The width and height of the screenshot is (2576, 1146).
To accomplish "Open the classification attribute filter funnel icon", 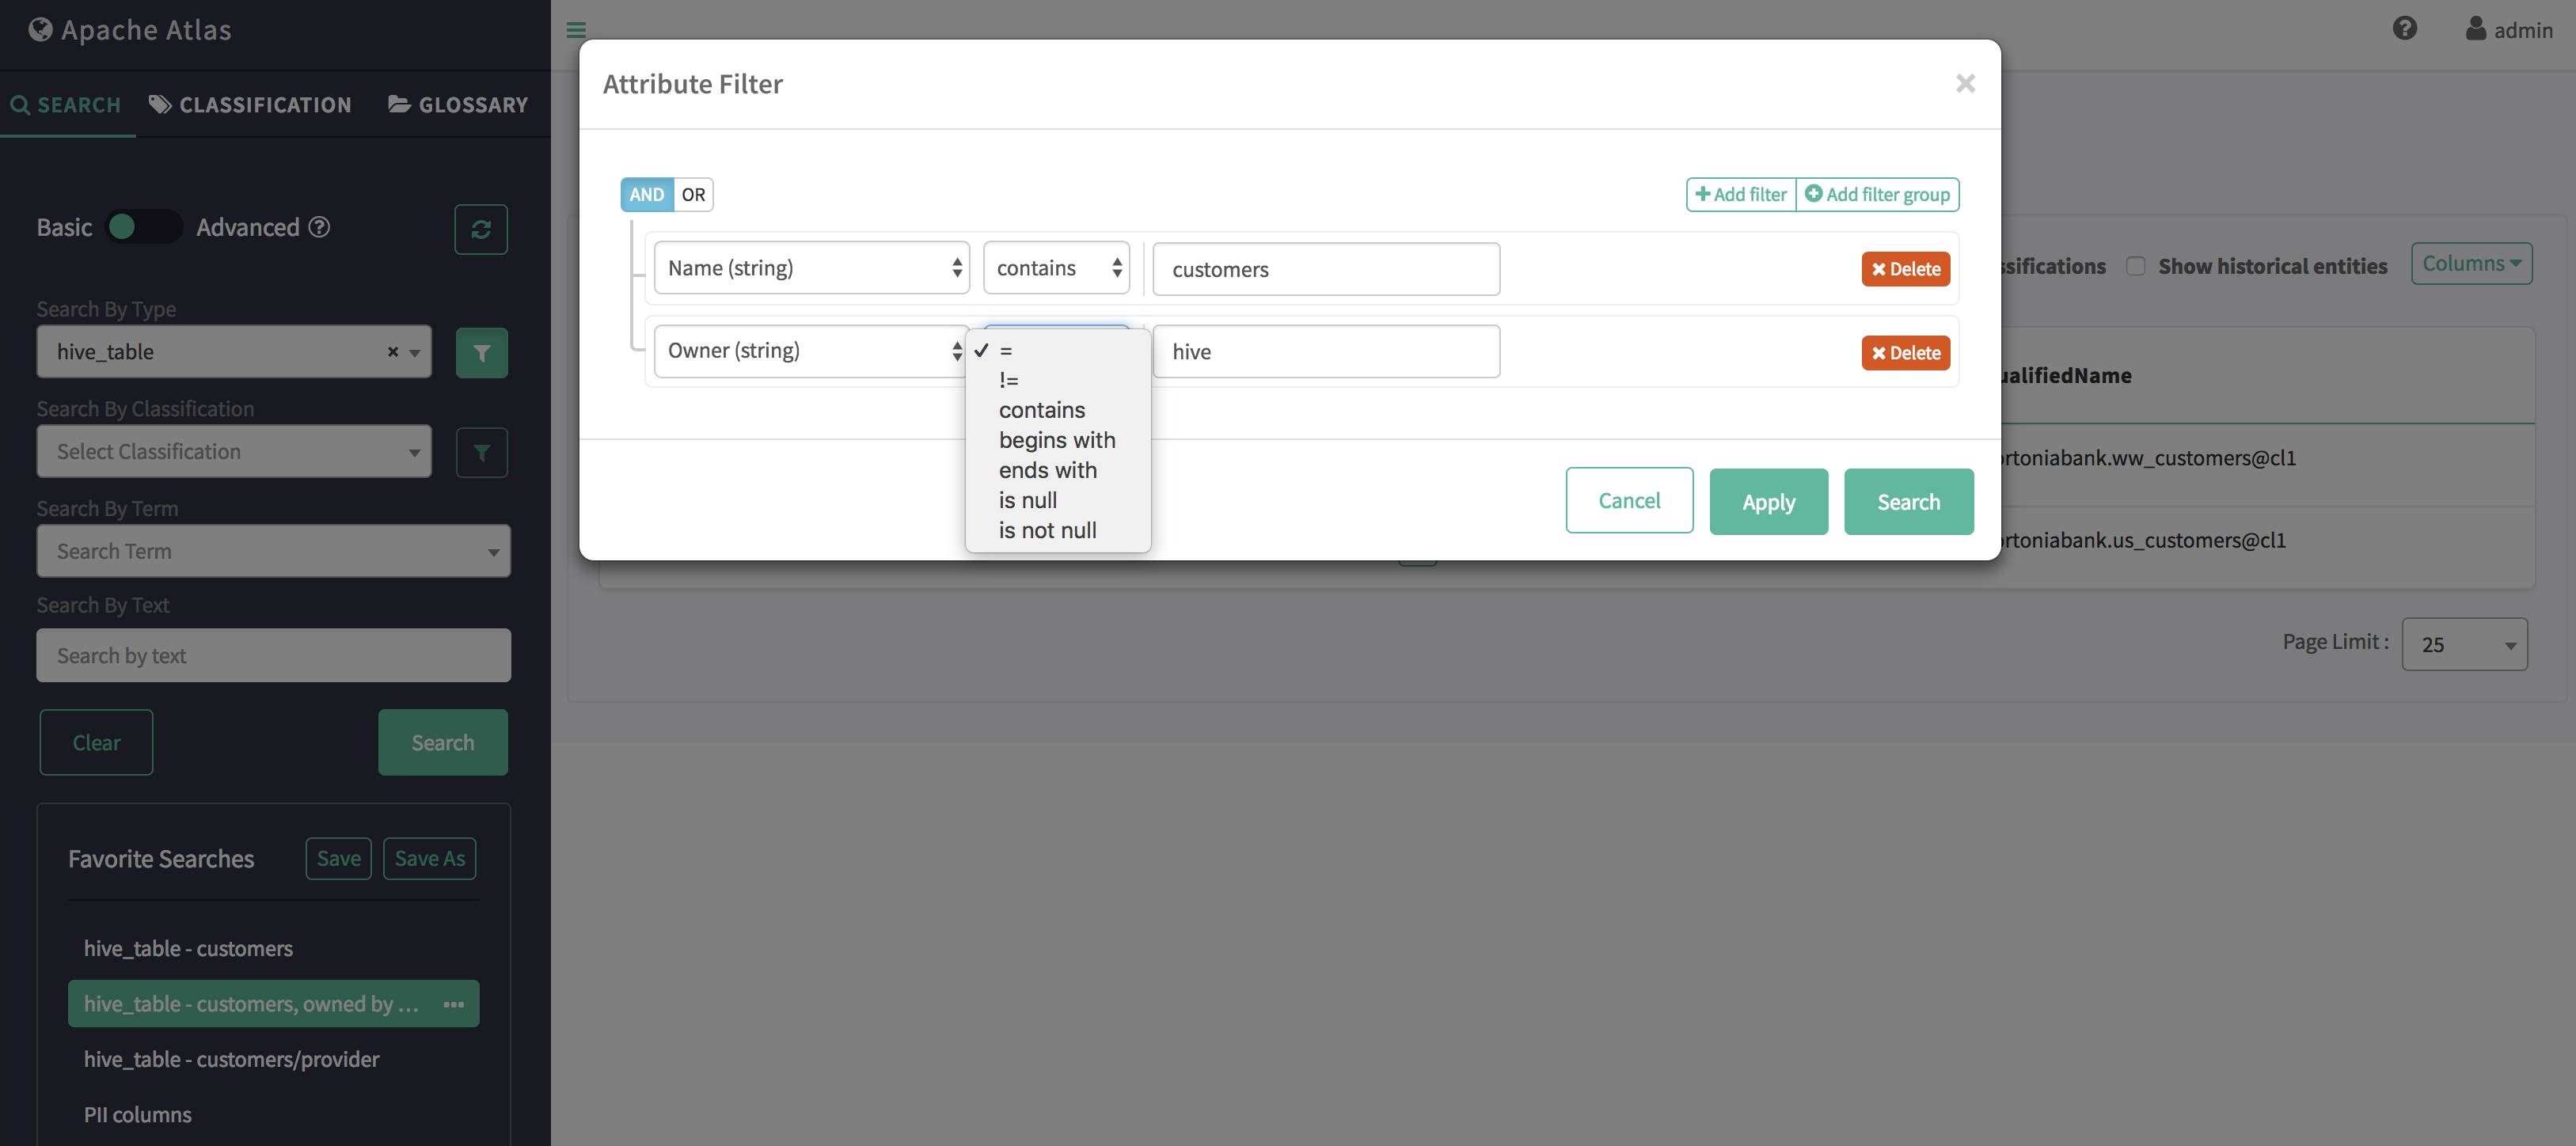I will pyautogui.click(x=481, y=452).
